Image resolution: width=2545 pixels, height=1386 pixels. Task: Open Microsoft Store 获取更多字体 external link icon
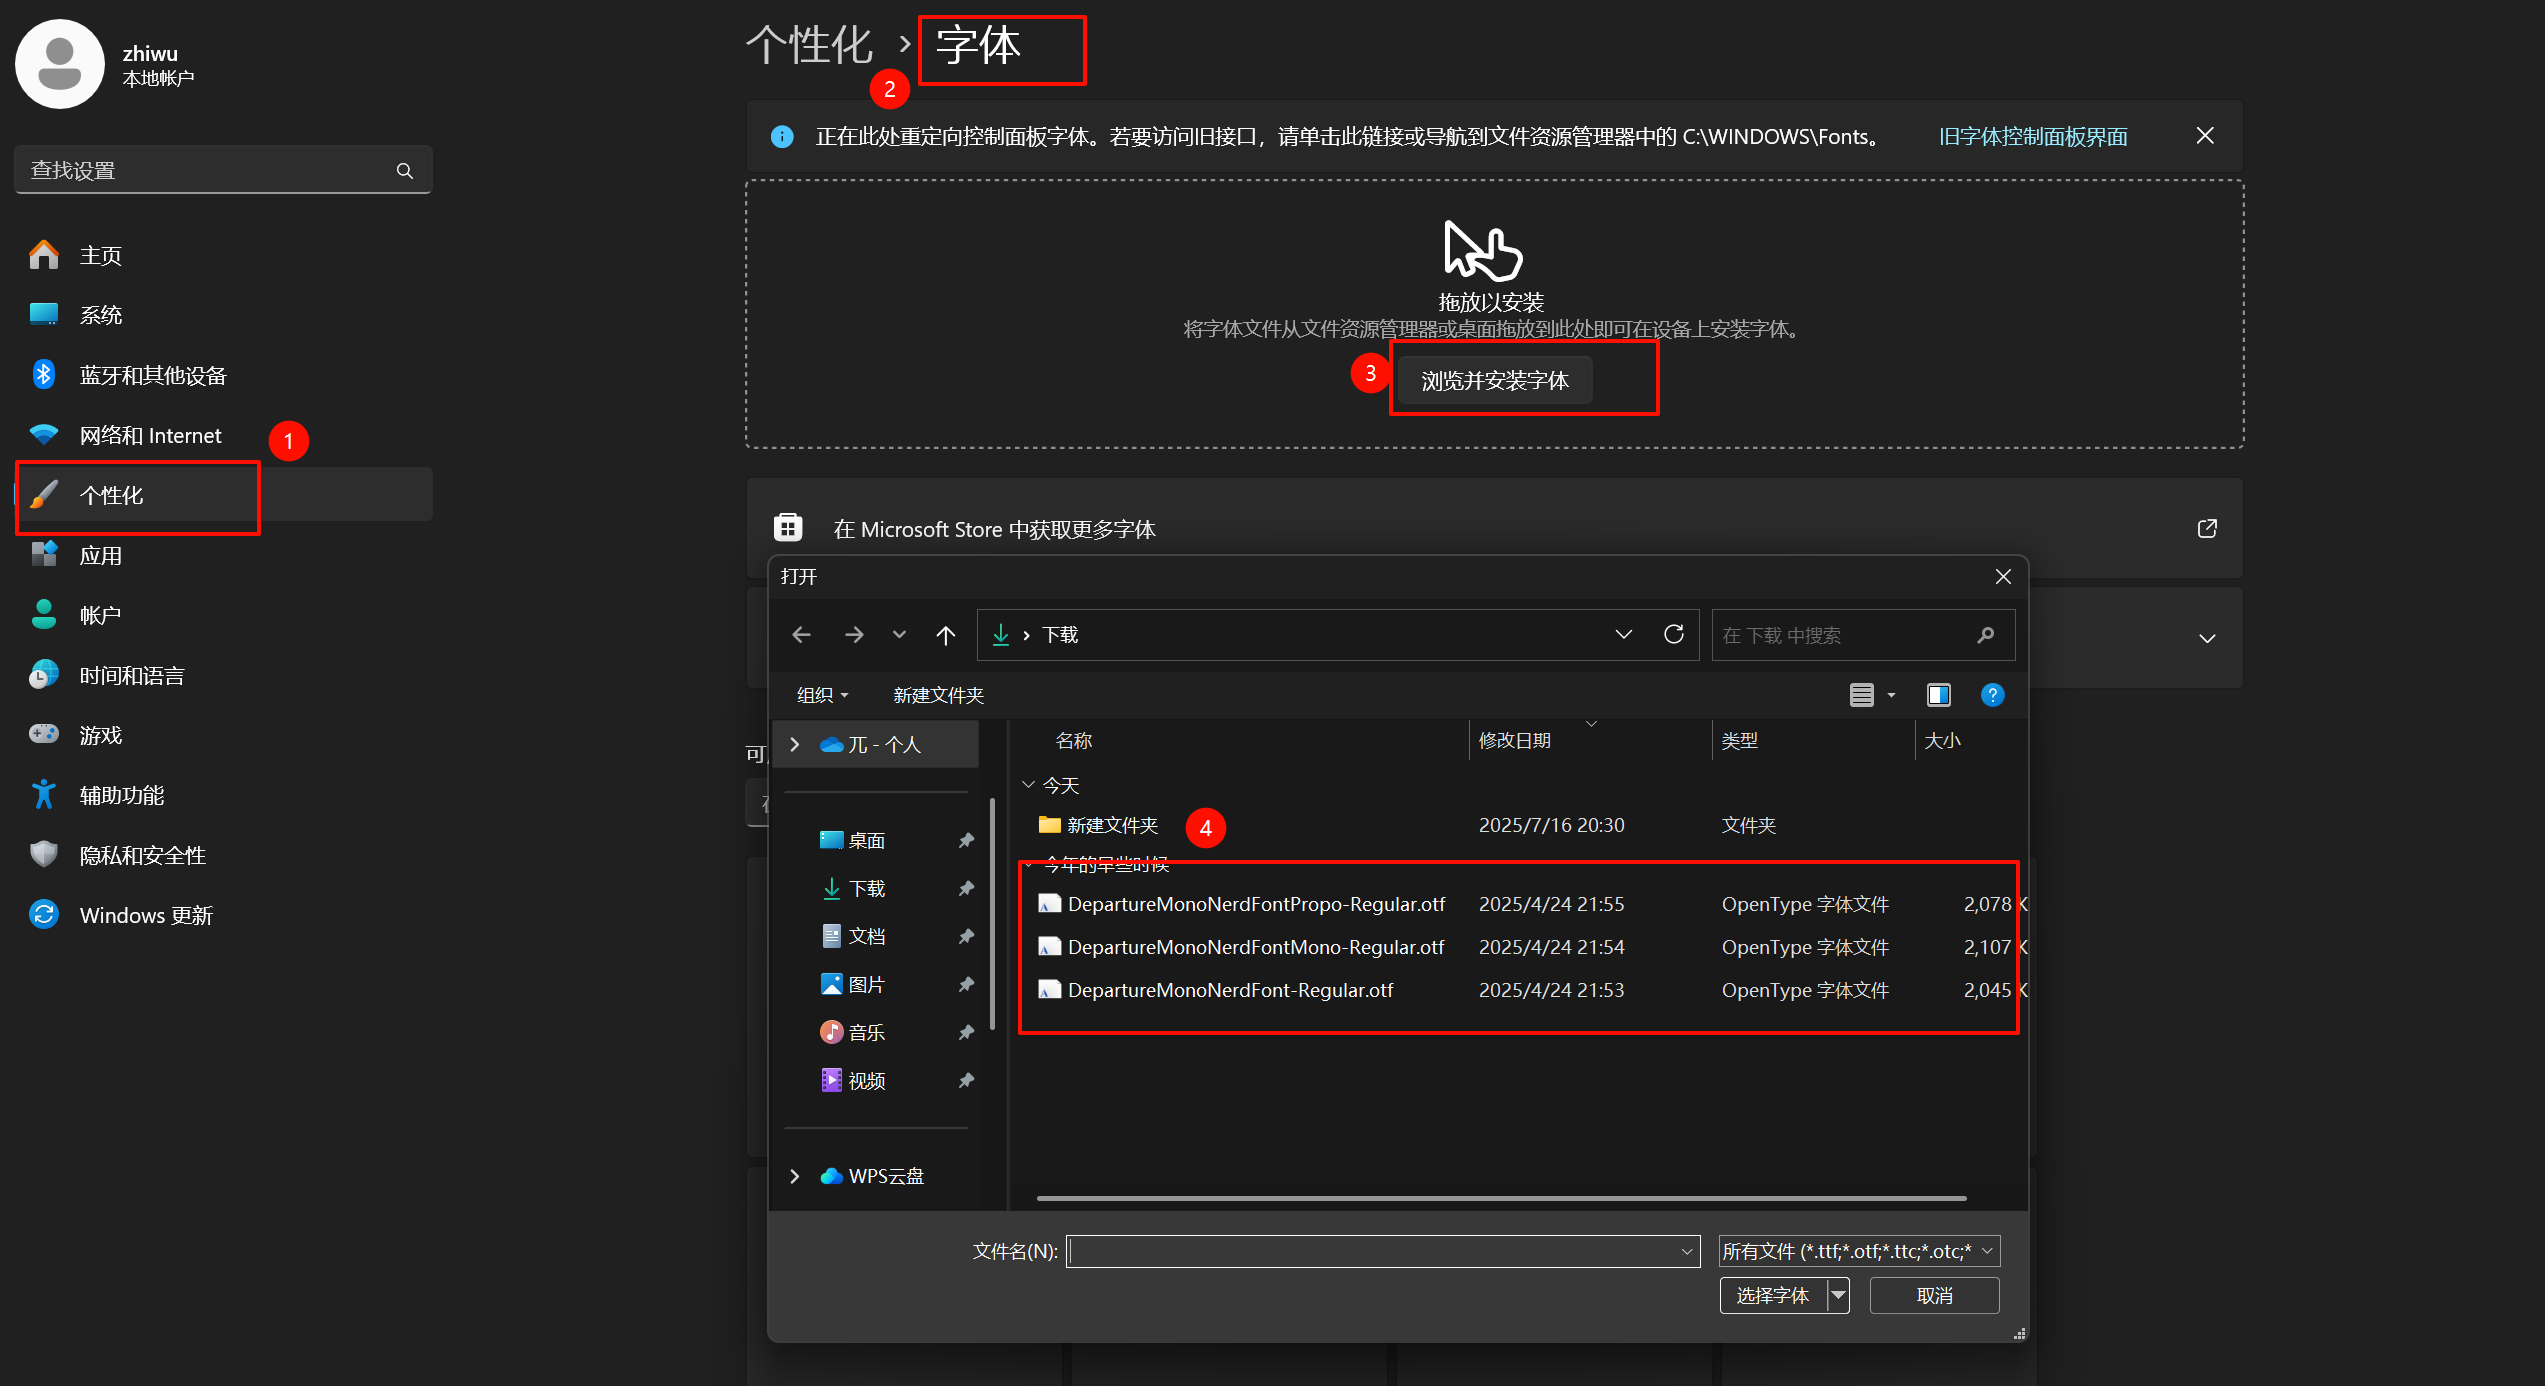tap(2207, 528)
